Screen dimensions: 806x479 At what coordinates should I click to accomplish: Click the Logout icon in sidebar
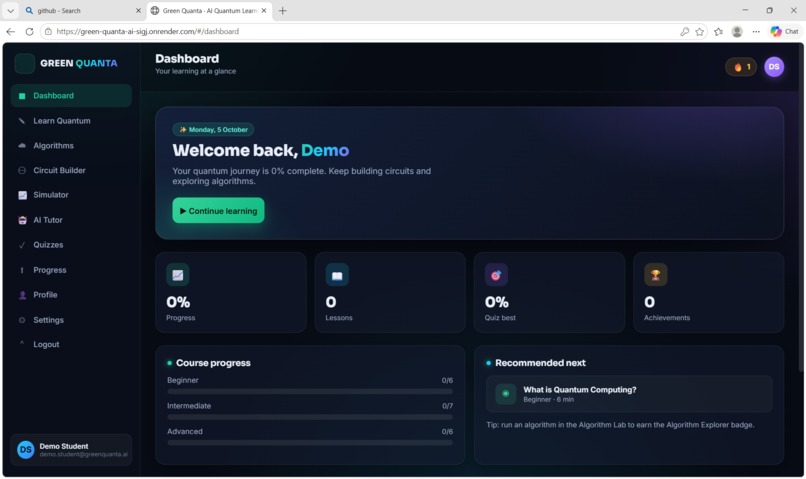22,343
